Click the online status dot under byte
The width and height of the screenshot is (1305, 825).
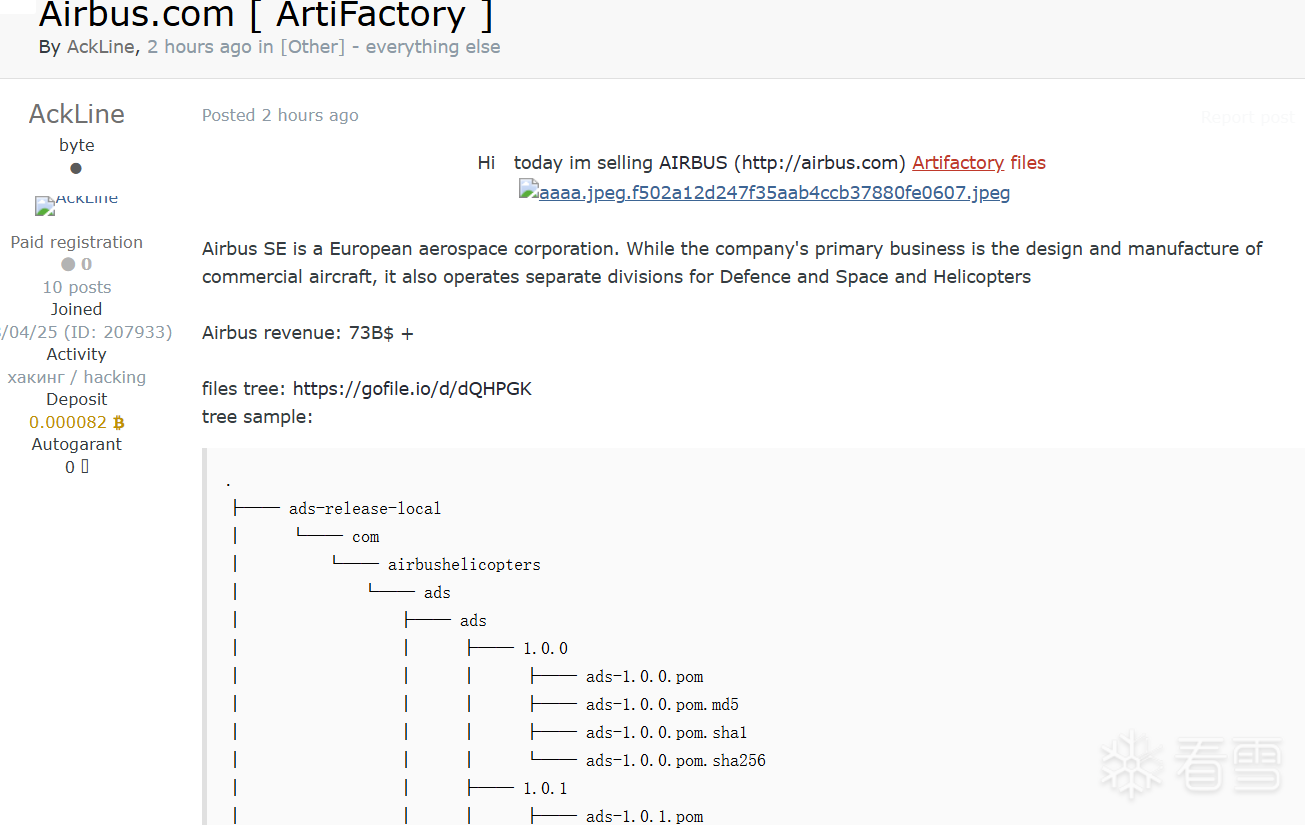76,168
